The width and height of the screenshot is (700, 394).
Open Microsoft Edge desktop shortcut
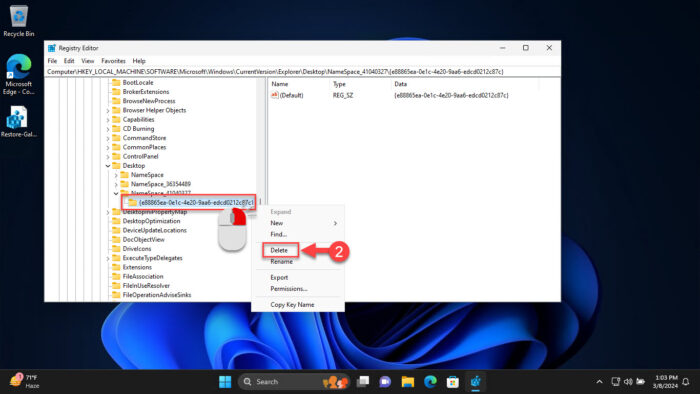[18, 74]
